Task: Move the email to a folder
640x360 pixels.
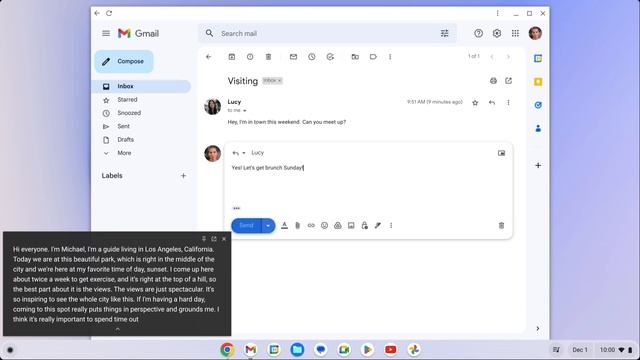Action: pos(355,57)
